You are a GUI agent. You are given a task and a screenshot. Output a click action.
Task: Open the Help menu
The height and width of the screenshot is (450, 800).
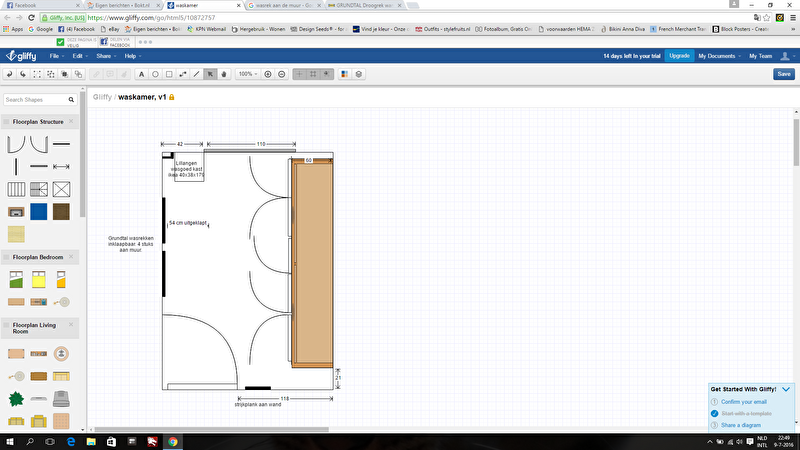[x=132, y=56]
